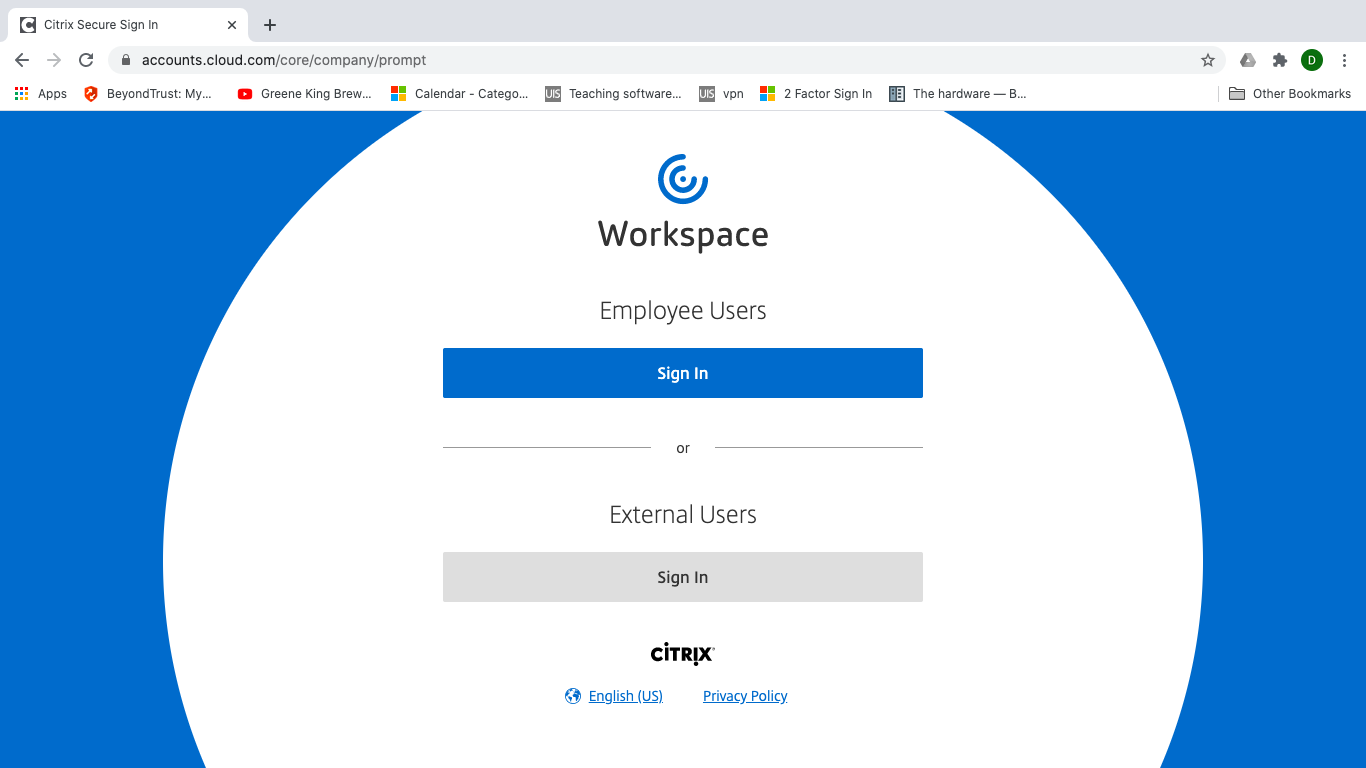Open the Other Bookmarks folder
Screen dimensions: 1366x768
(1290, 94)
